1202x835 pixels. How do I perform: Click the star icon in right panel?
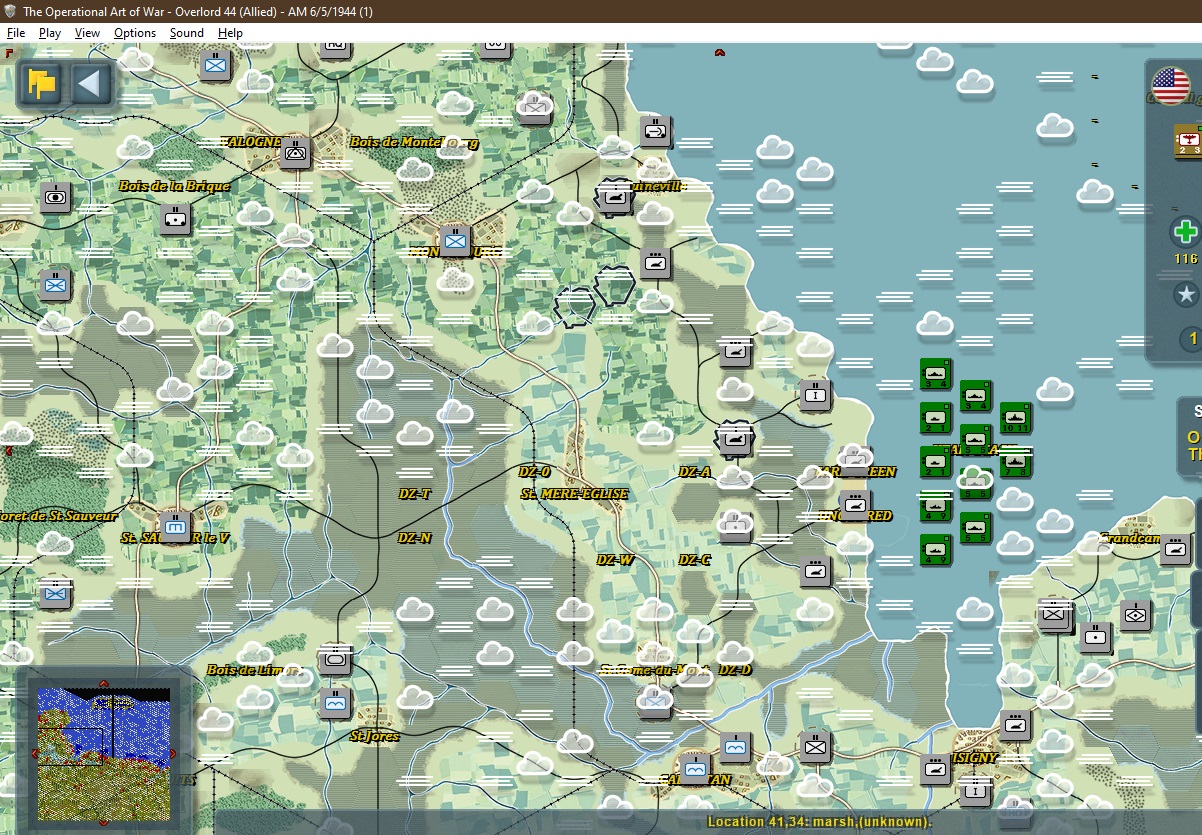(x=1186, y=295)
